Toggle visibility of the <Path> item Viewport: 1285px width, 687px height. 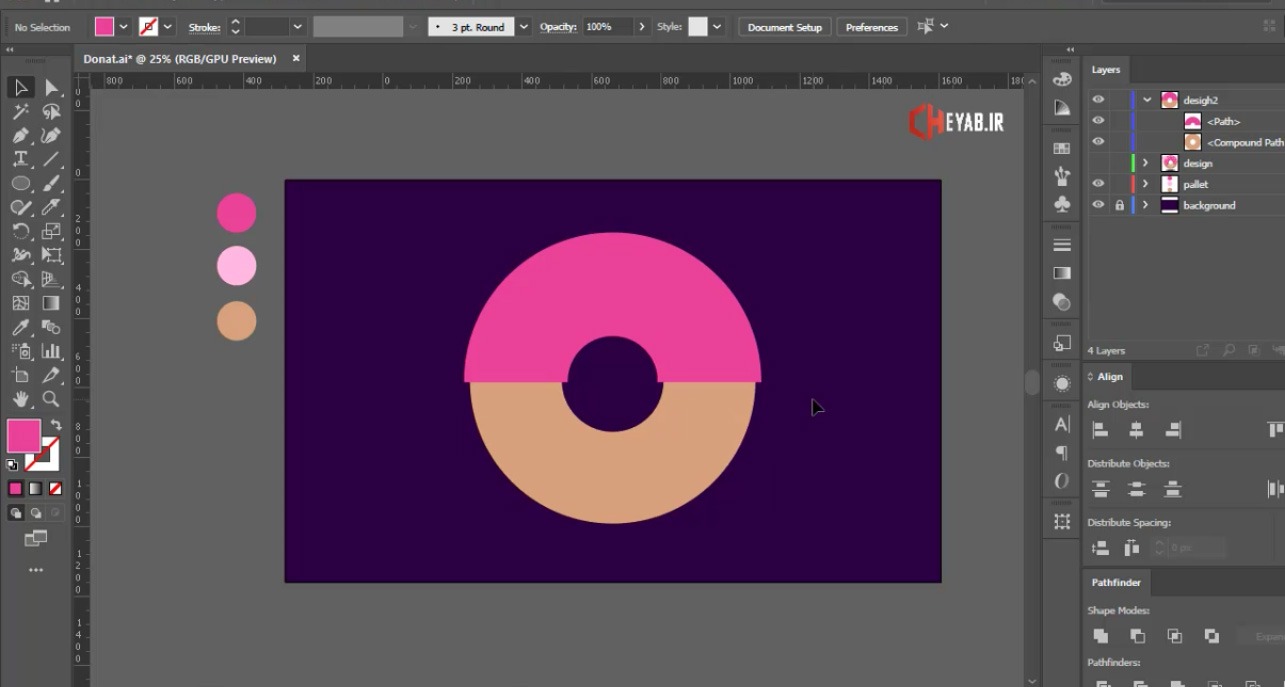tap(1098, 121)
